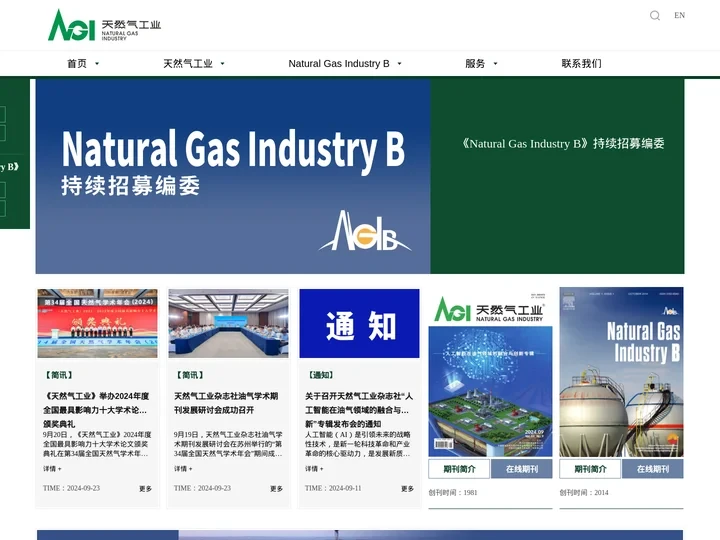
Task: Open the Natural Gas Industry B journal cover
Action: point(621,372)
